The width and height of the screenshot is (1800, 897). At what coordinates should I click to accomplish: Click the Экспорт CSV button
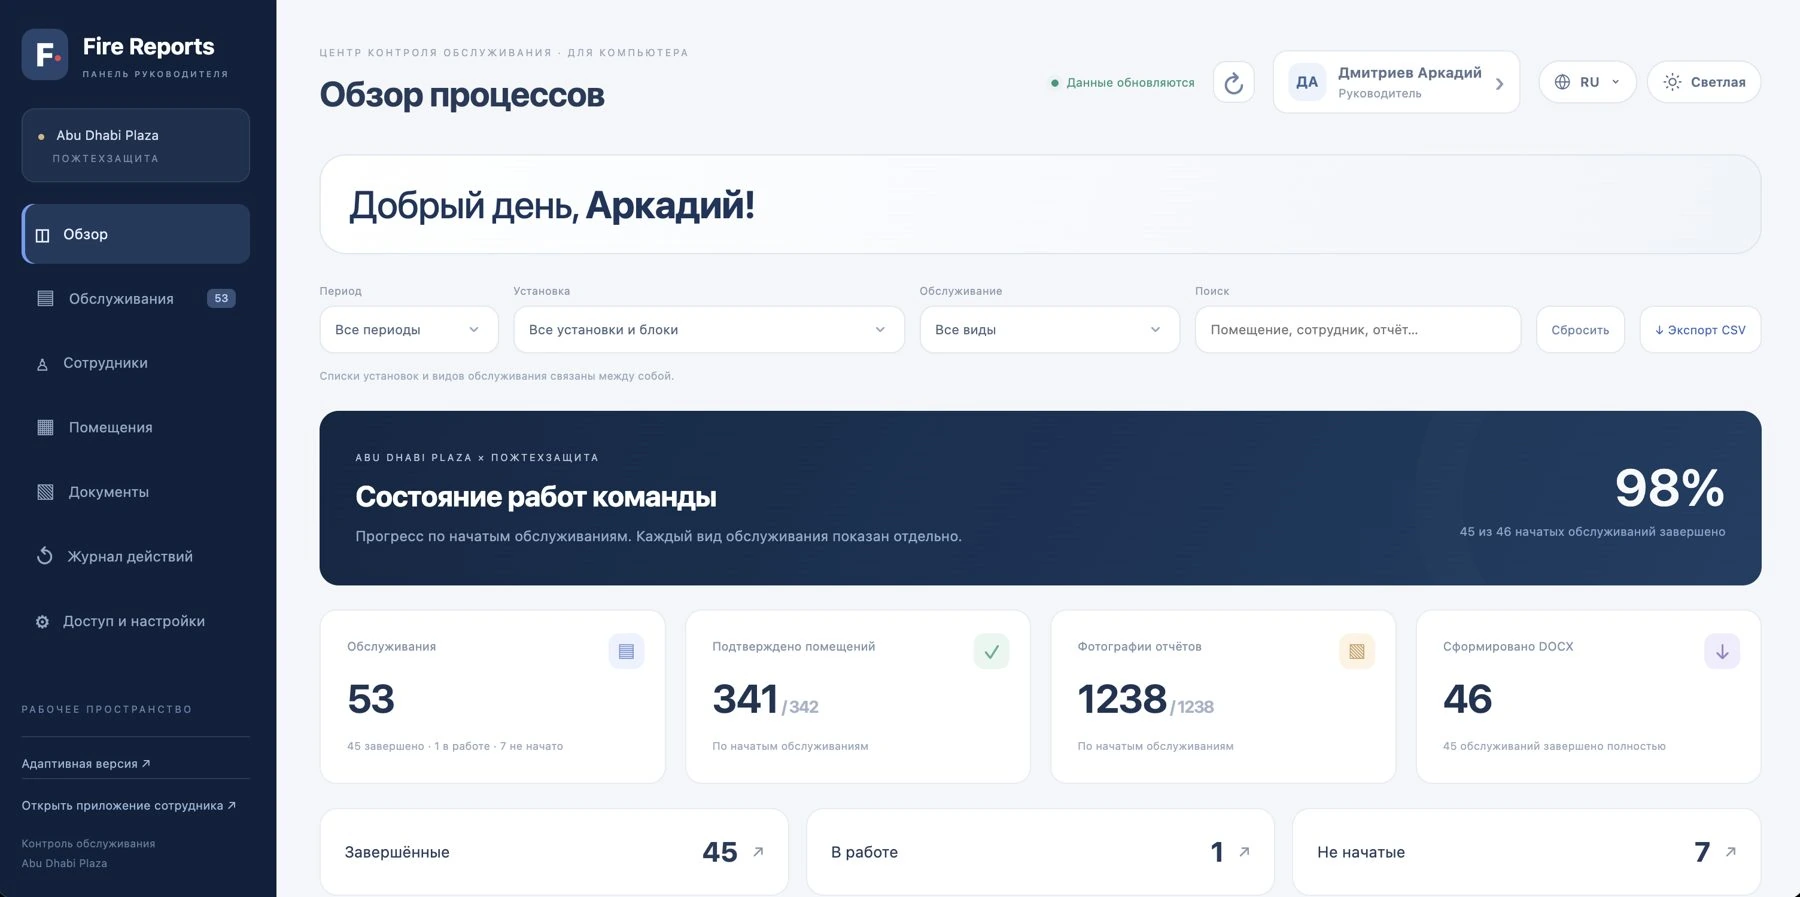pyautogui.click(x=1700, y=329)
